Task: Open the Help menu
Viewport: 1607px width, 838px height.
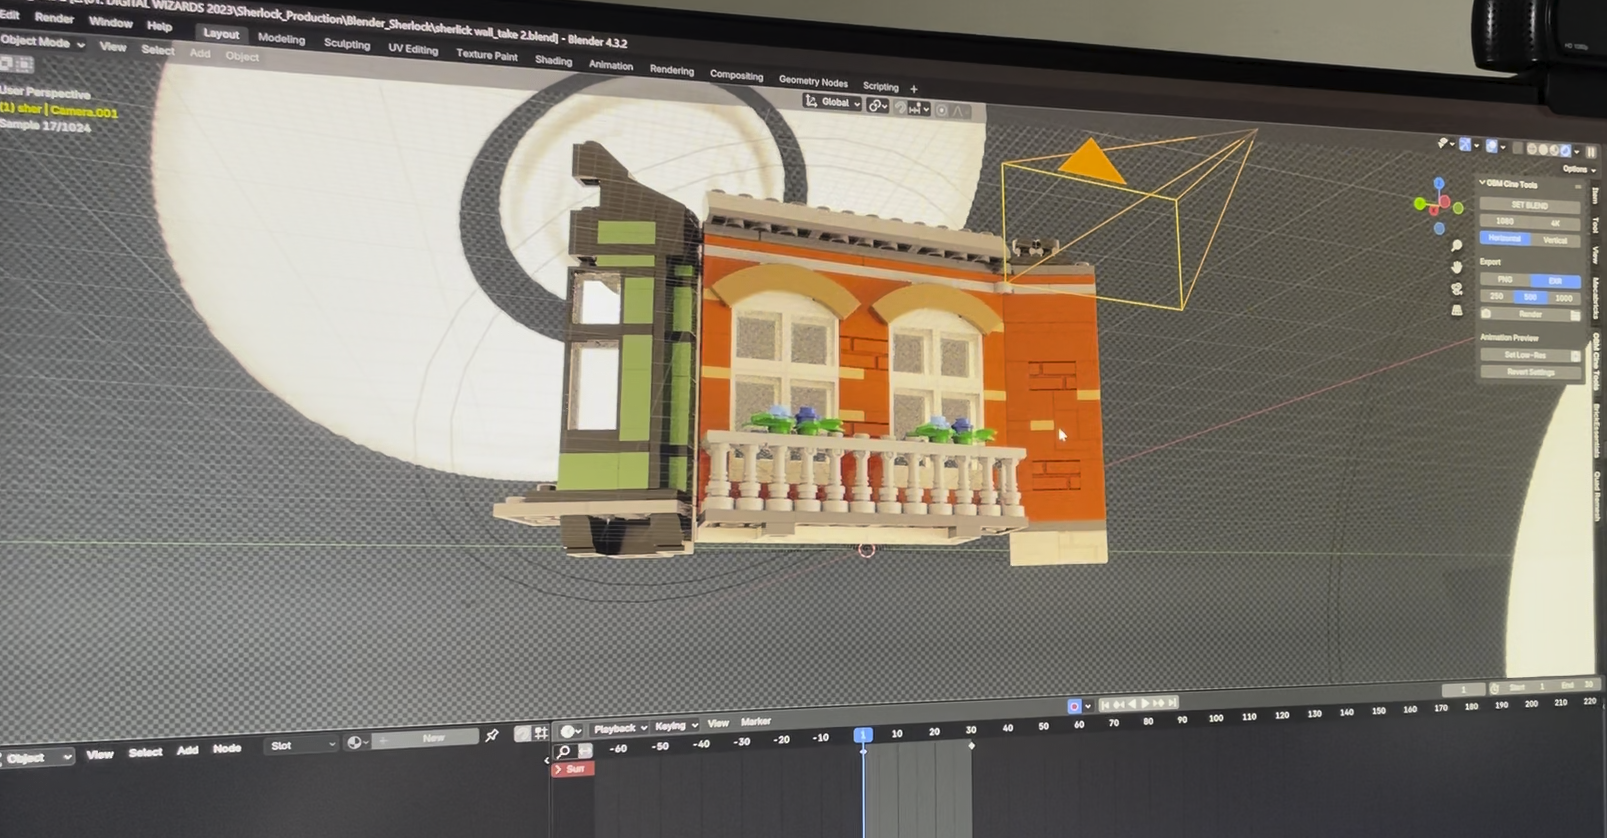Action: [x=159, y=26]
